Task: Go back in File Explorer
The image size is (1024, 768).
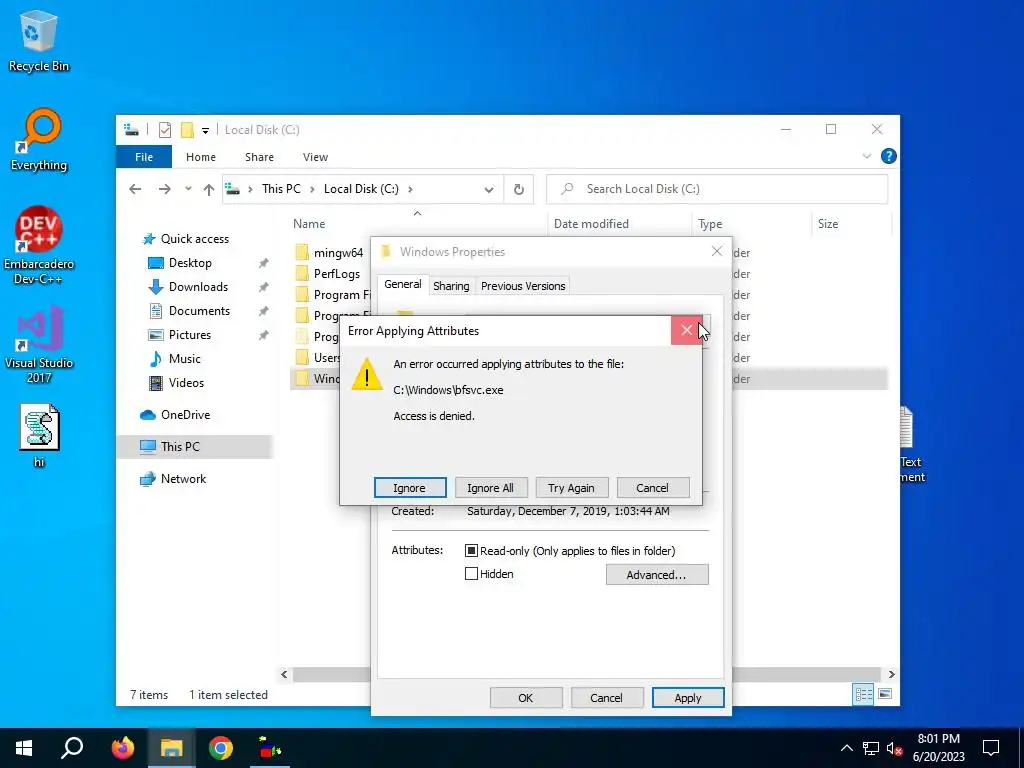Action: [x=135, y=189]
